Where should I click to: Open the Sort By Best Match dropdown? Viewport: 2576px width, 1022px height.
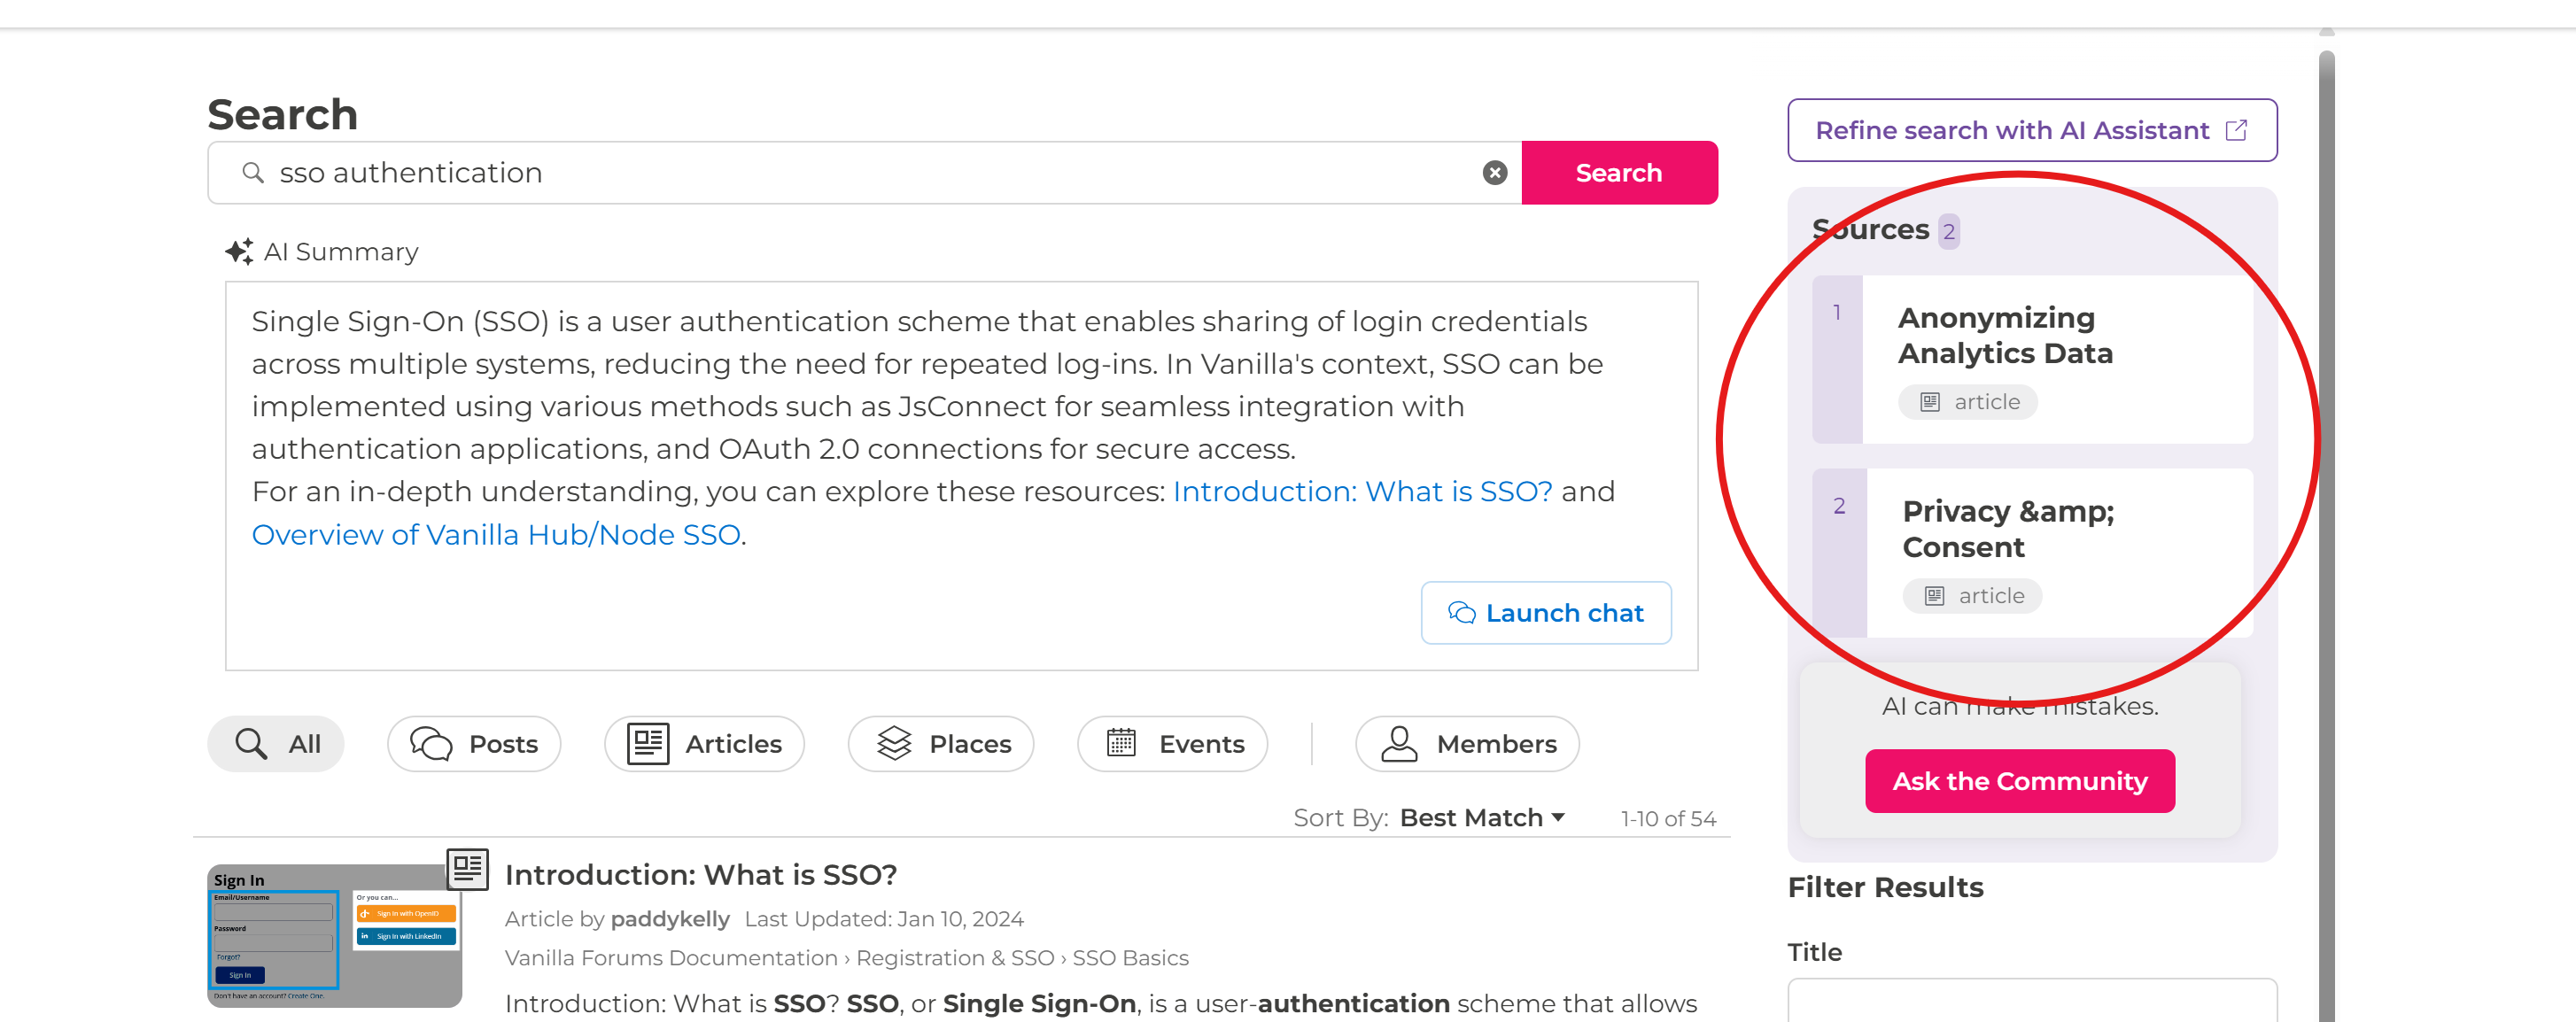click(1481, 818)
